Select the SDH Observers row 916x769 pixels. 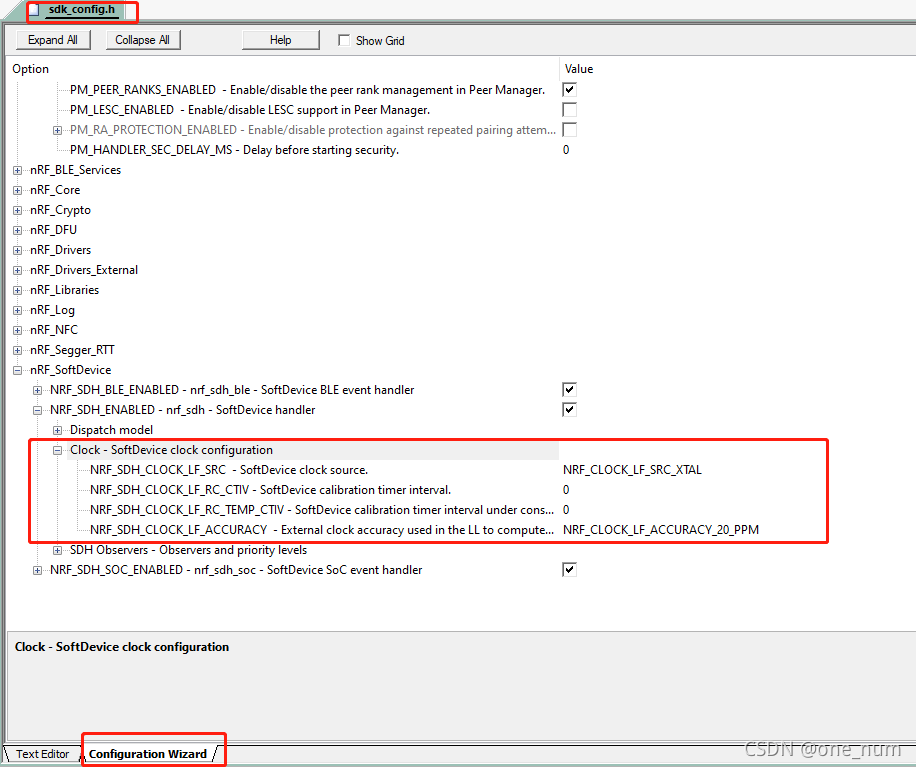click(x=188, y=549)
